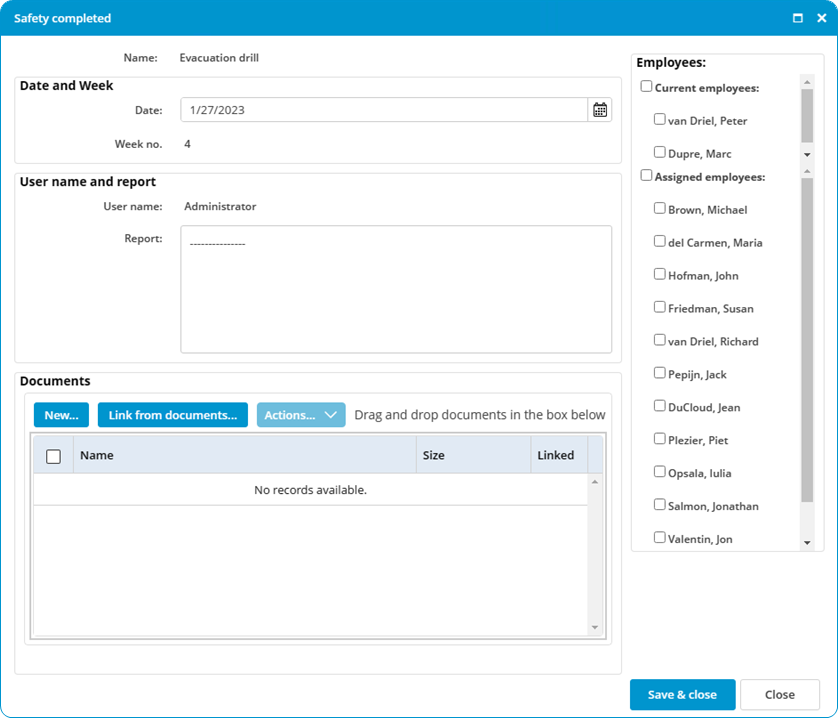Check the Dupre, Marc checkbox
Screen dimensions: 838x718
click(x=659, y=152)
